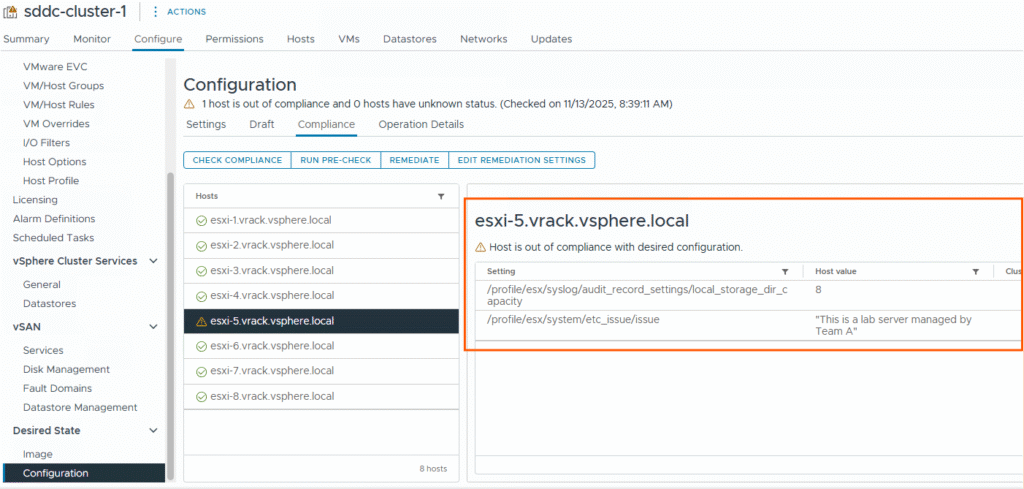Click the Setting column filter icon
The height and width of the screenshot is (489, 1024).
785,272
